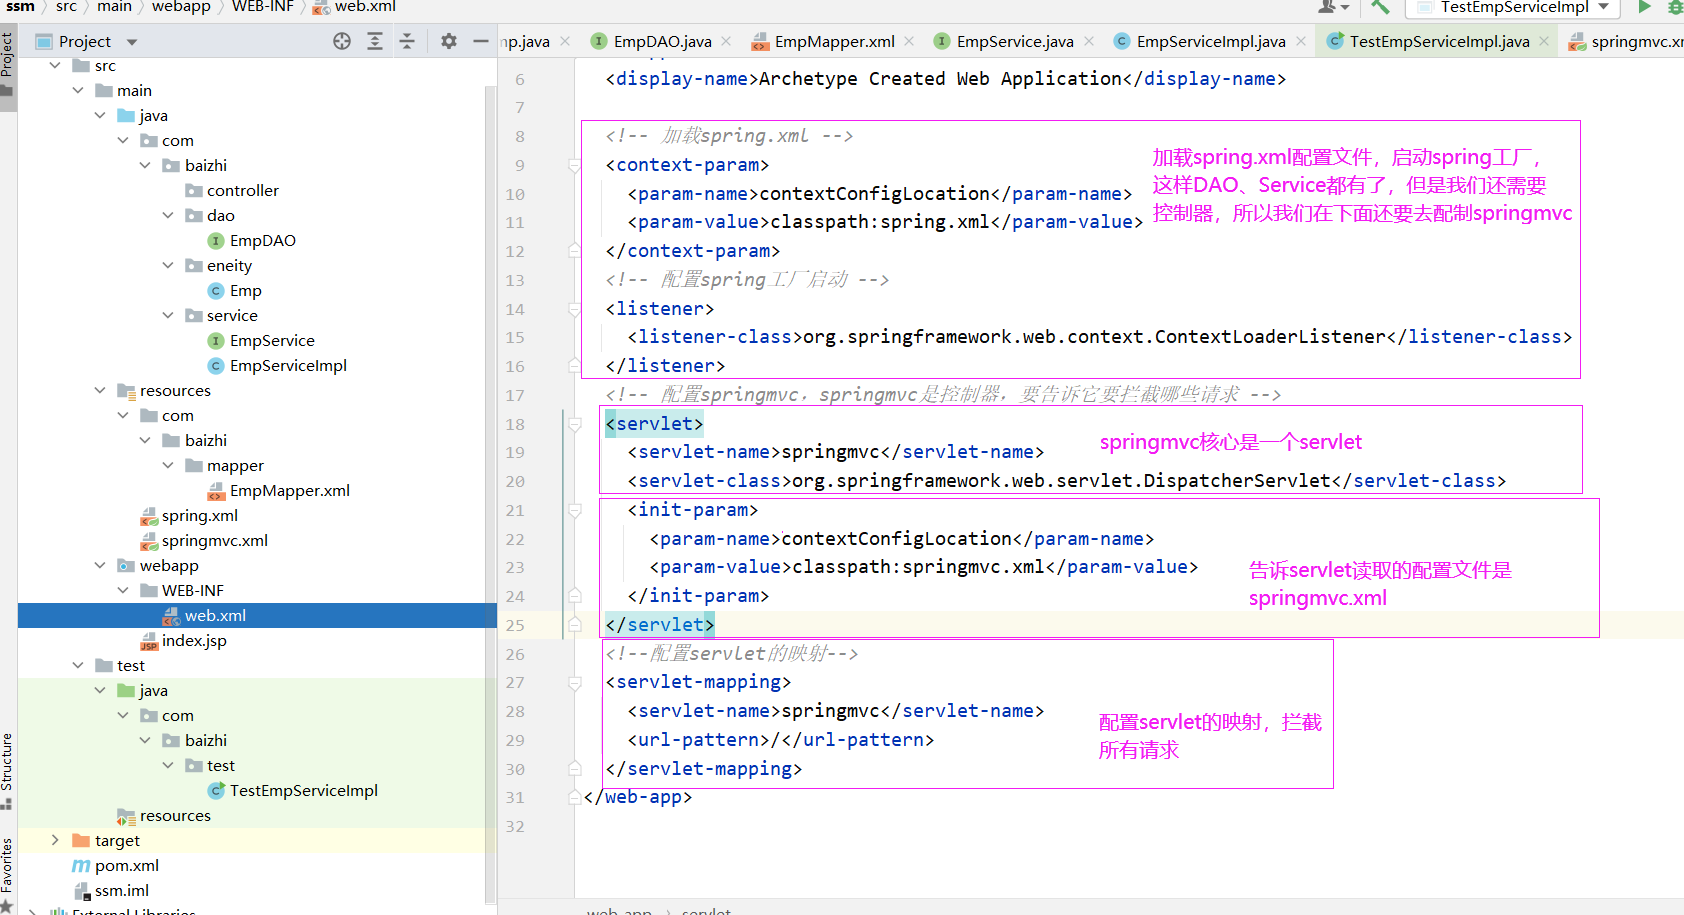Collapse the dao package
This screenshot has height=915, width=1684.
coord(168,215)
